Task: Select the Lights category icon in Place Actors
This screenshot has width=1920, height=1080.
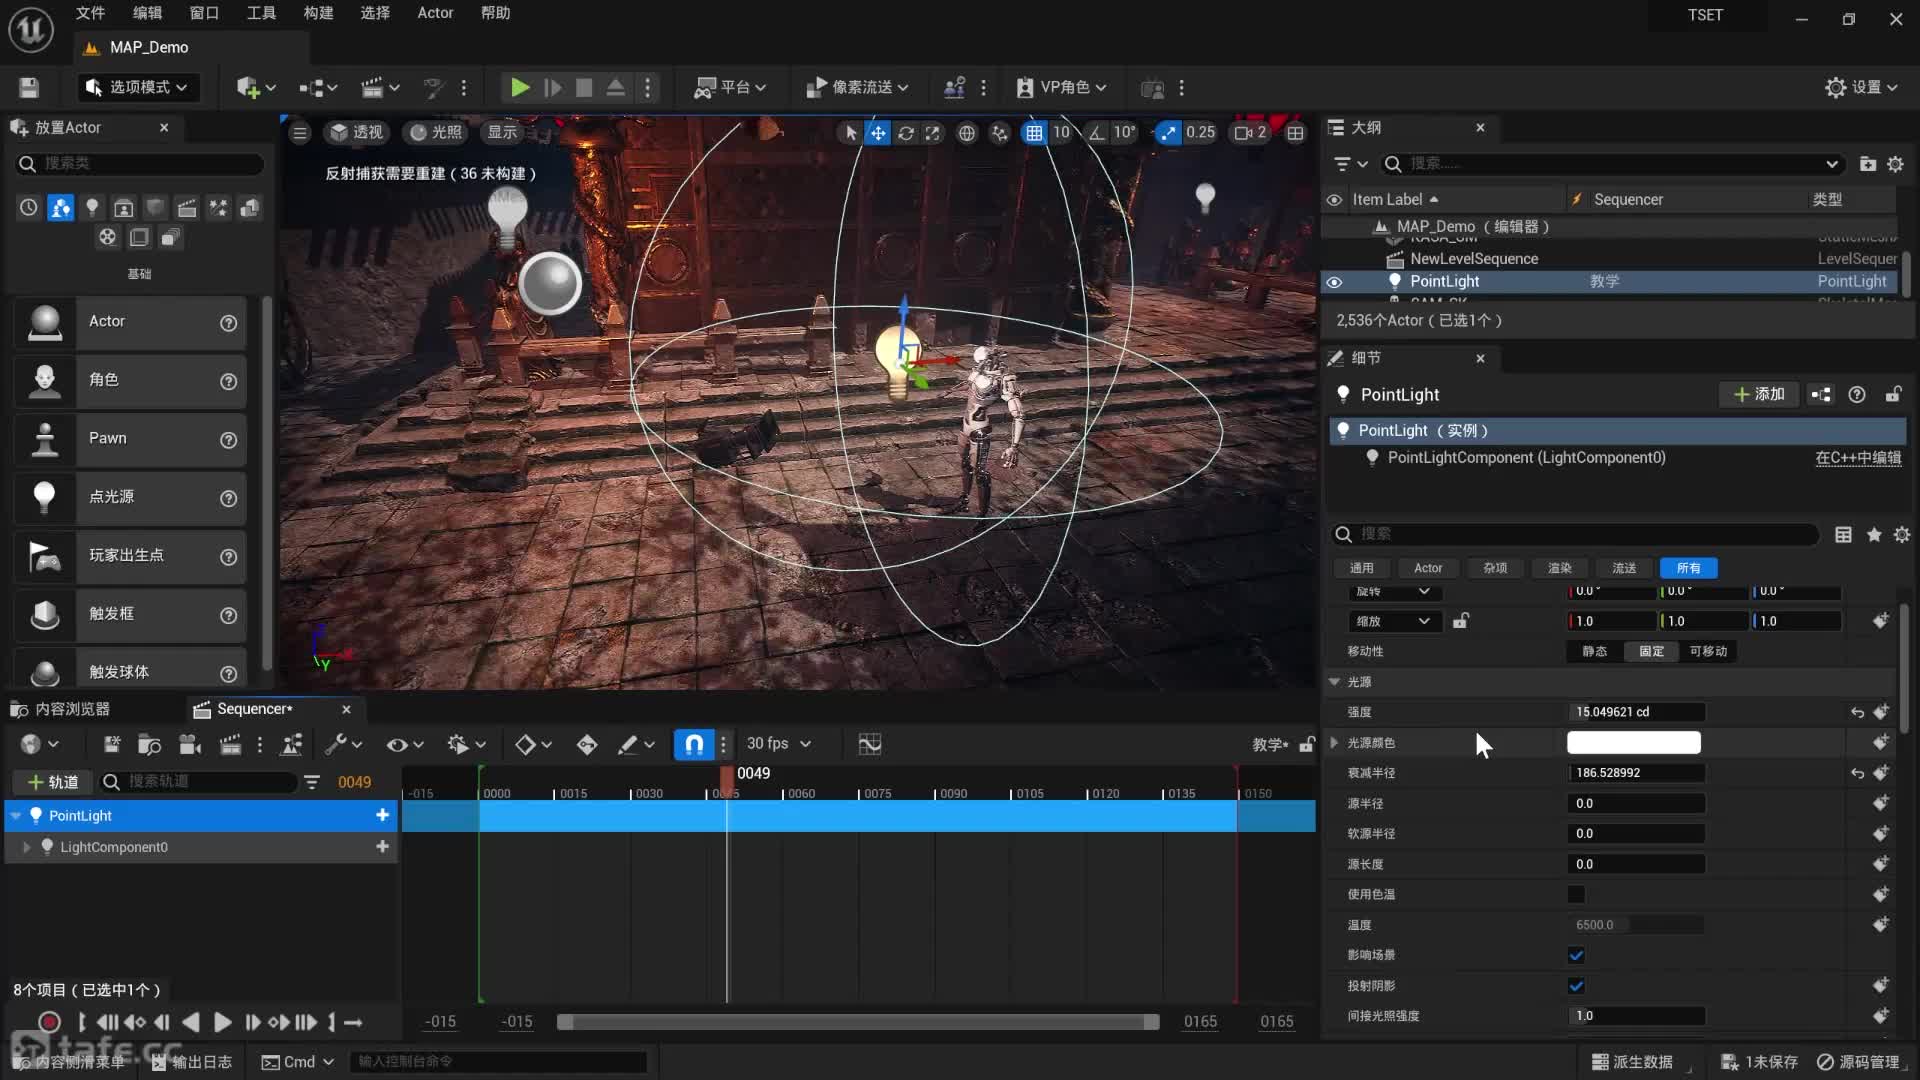Action: 92,207
